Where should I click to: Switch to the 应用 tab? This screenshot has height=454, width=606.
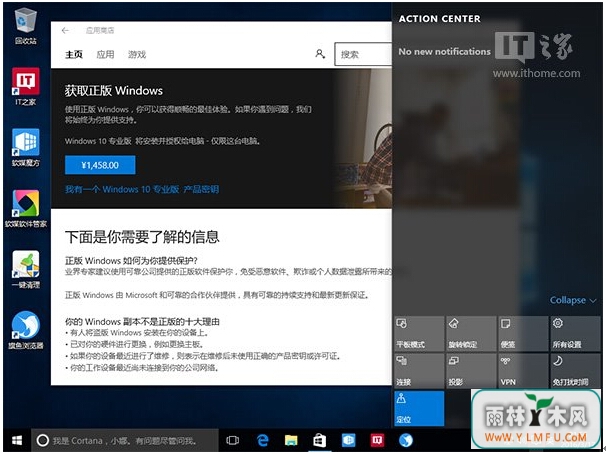pyautogui.click(x=105, y=54)
